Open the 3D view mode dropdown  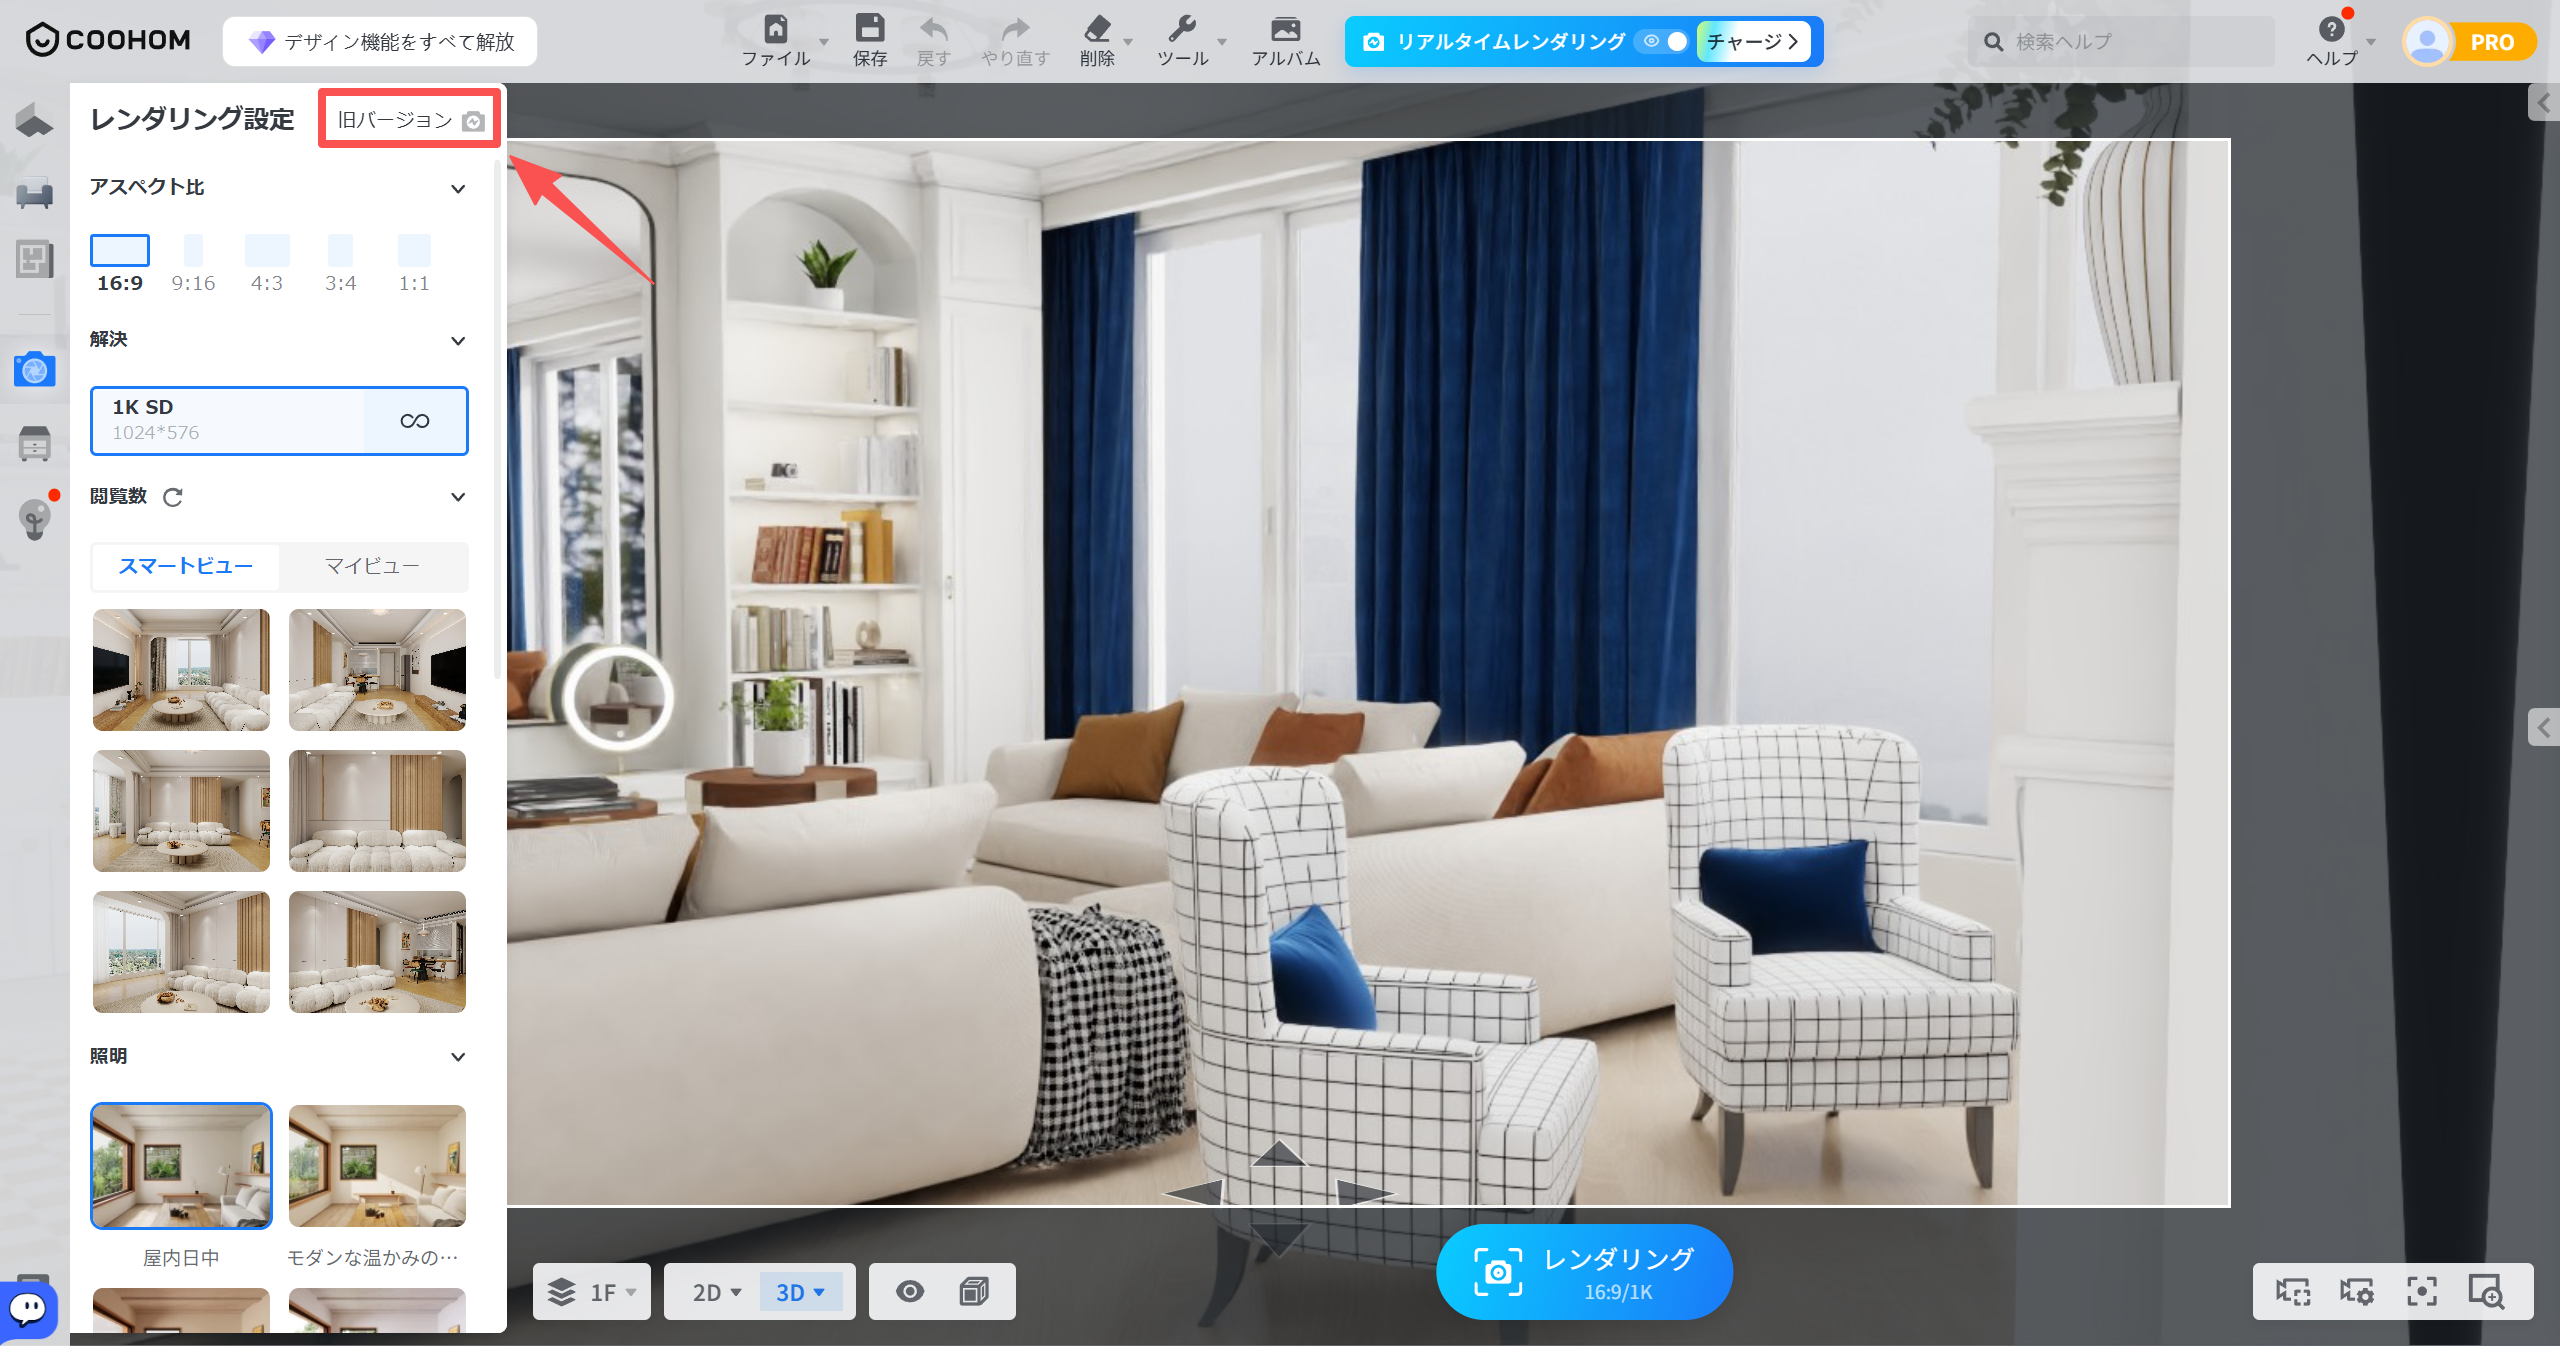[801, 1292]
